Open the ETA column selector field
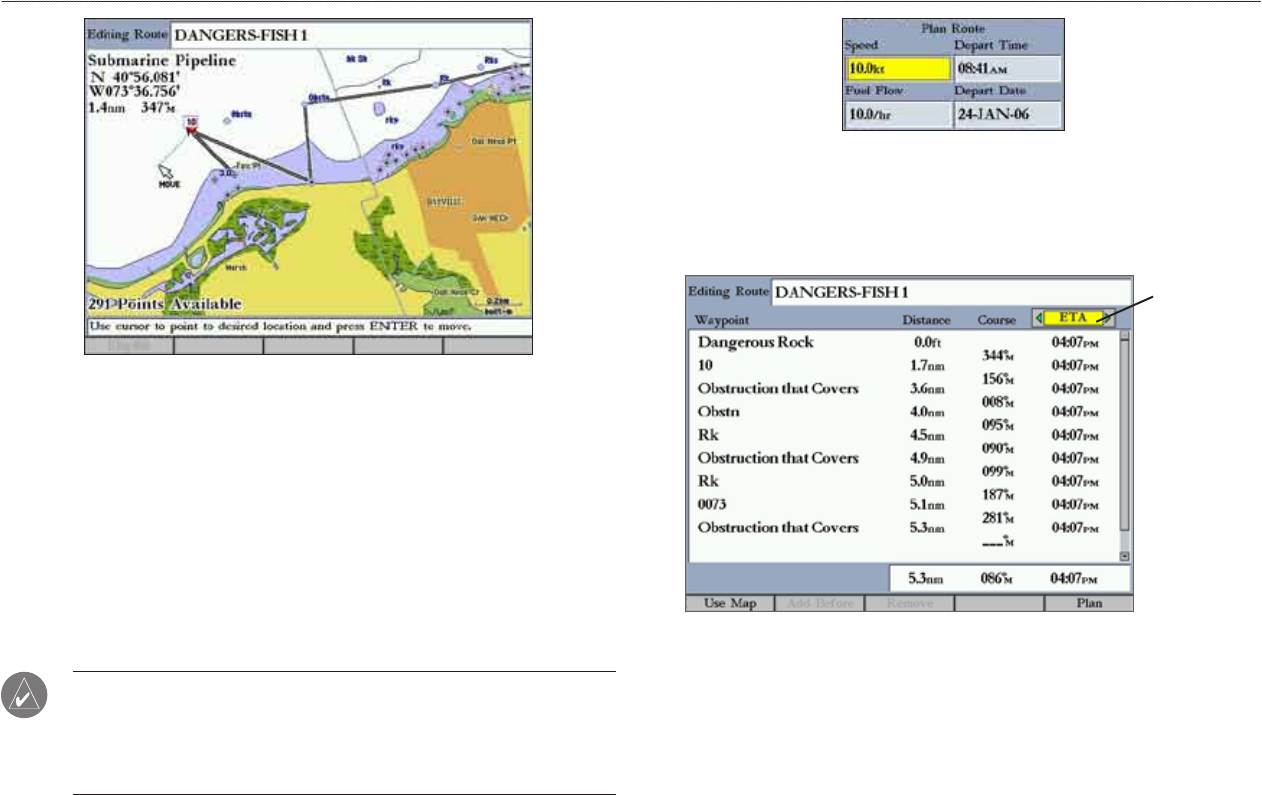 point(1074,319)
